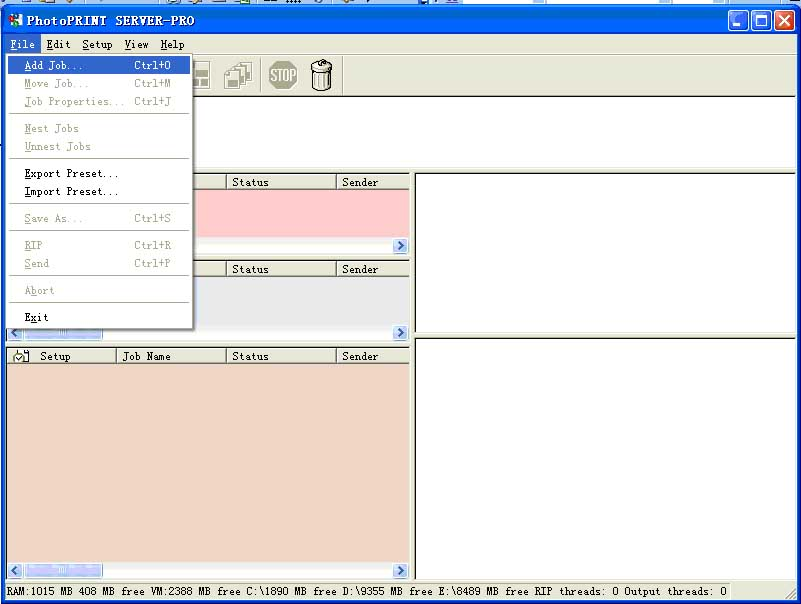This screenshot has height=604, width=801.
Task: Click Sender header of the grey job list
Action: [x=373, y=269]
